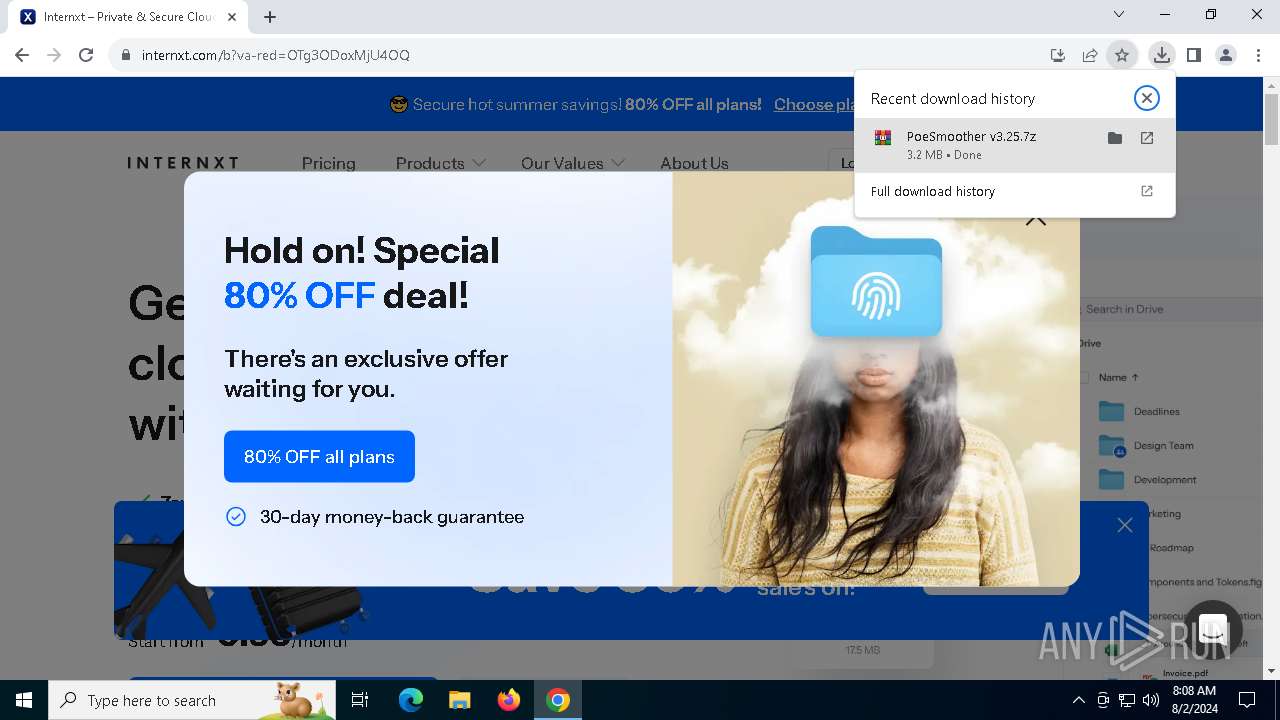
Task: Sort by Name column header
Action: [x=1118, y=377]
